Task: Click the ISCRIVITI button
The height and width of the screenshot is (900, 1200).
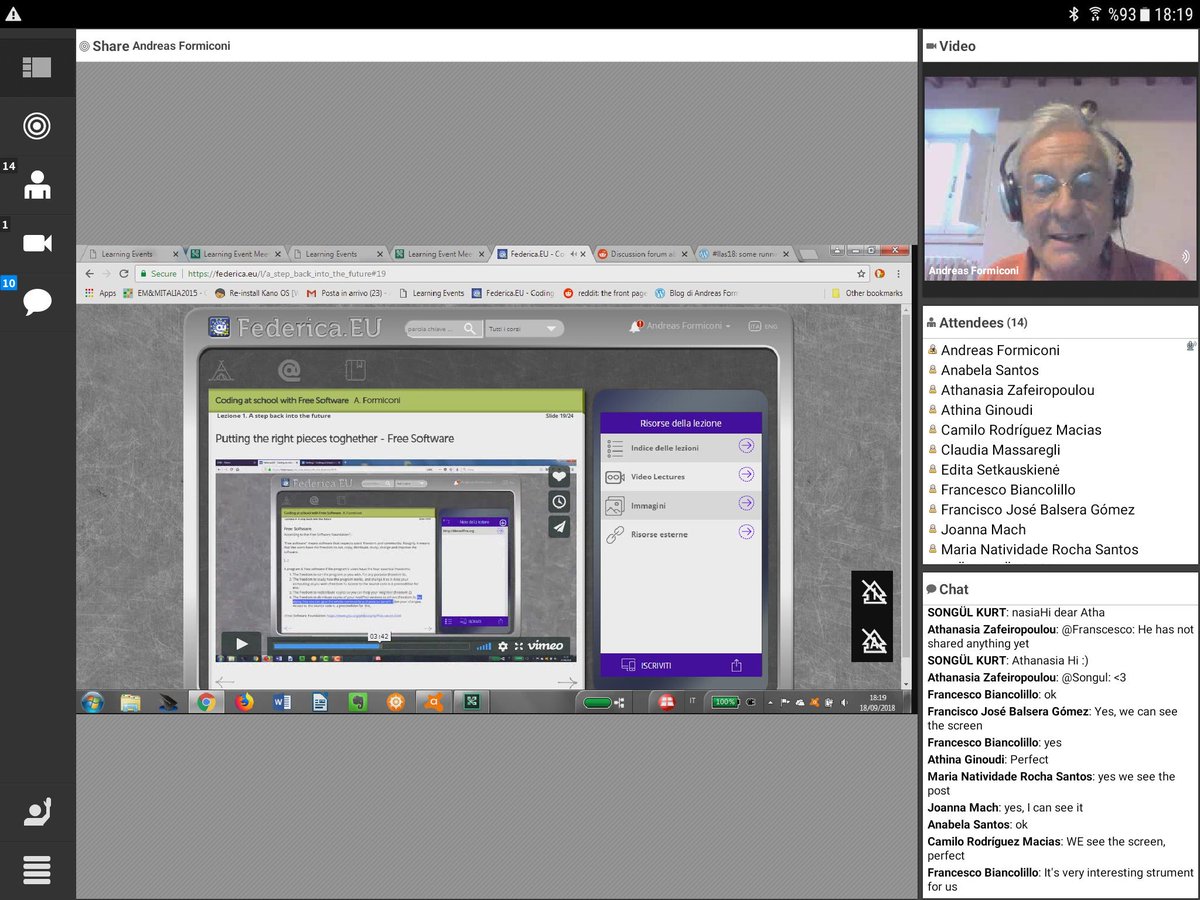Action: (x=647, y=665)
